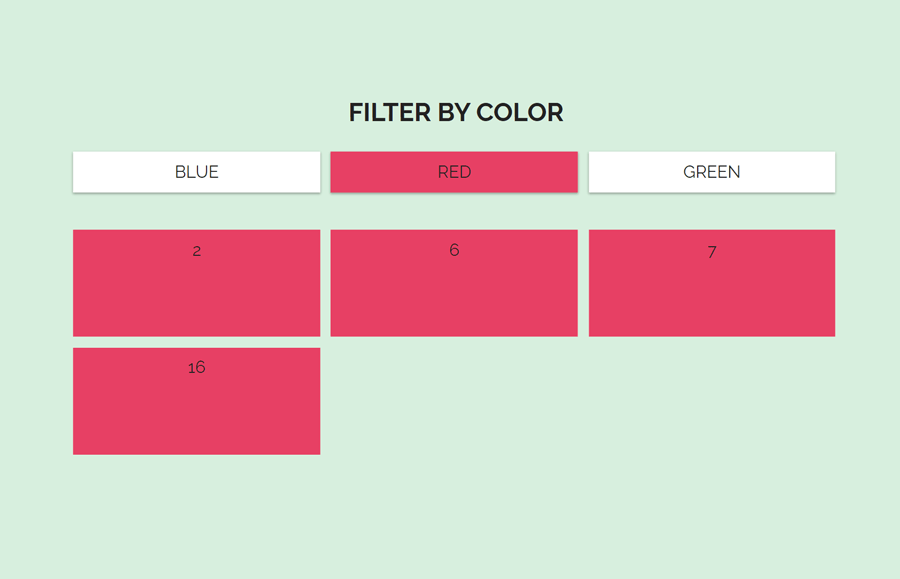Screen dimensions: 900x579
Task: Click the number 6 text label
Action: (x=454, y=249)
